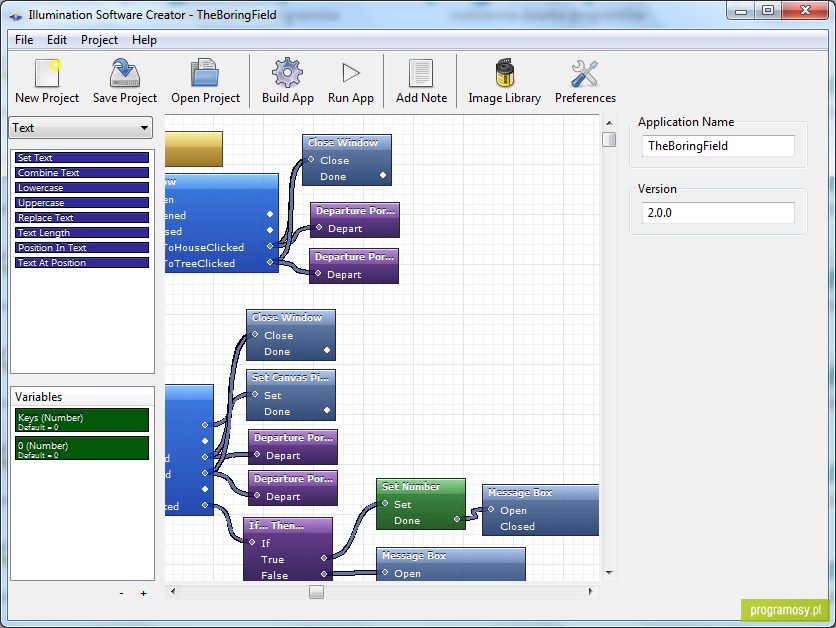The width and height of the screenshot is (836, 628).
Task: Click the minus button to remove variable
Action: point(122,593)
